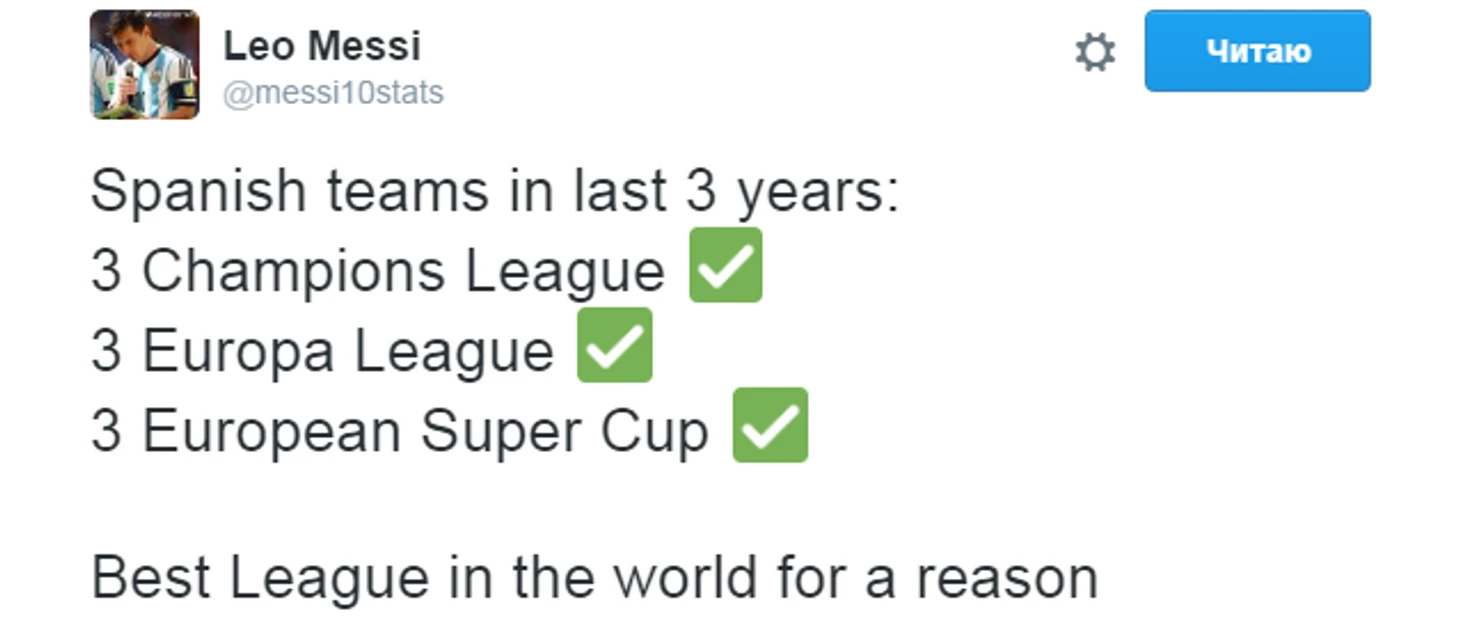Click the Champions League text
1460x620 pixels.
403,272
